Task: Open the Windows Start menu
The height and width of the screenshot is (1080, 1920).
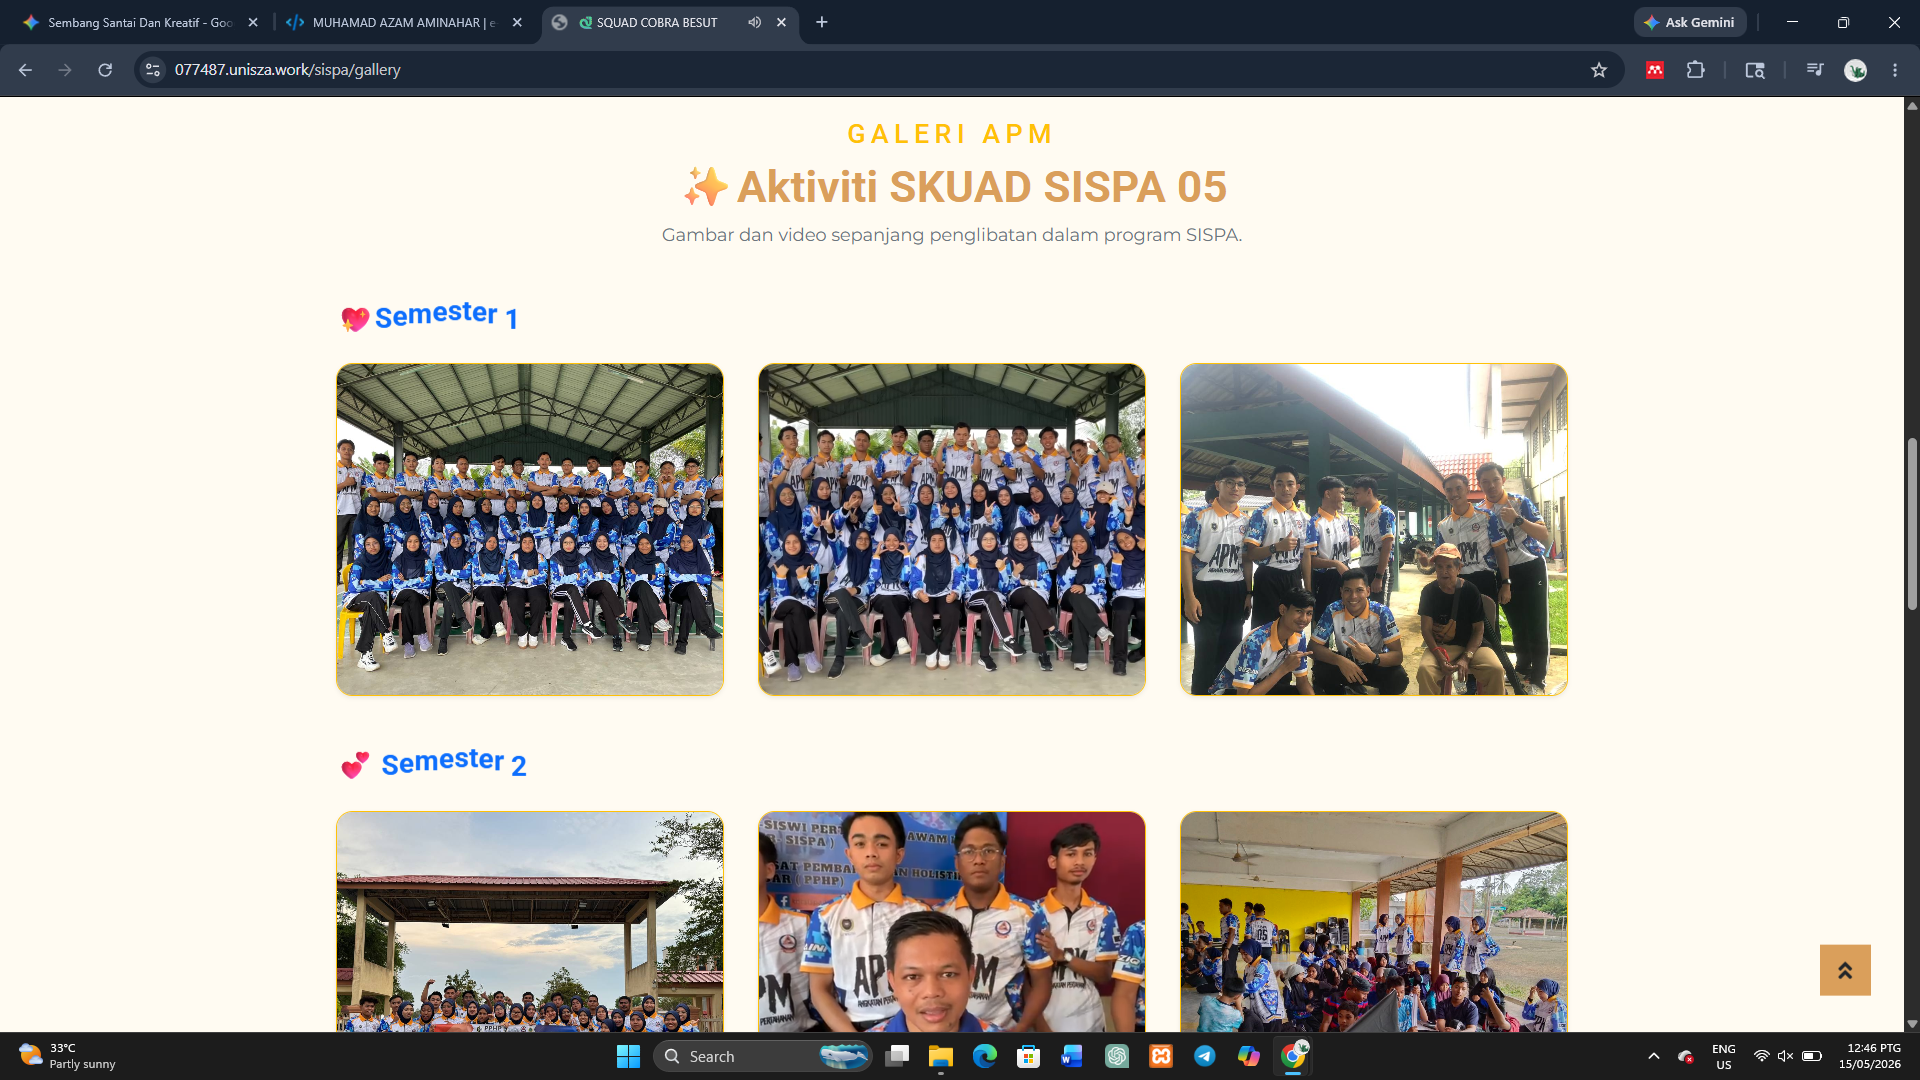Action: point(628,1056)
